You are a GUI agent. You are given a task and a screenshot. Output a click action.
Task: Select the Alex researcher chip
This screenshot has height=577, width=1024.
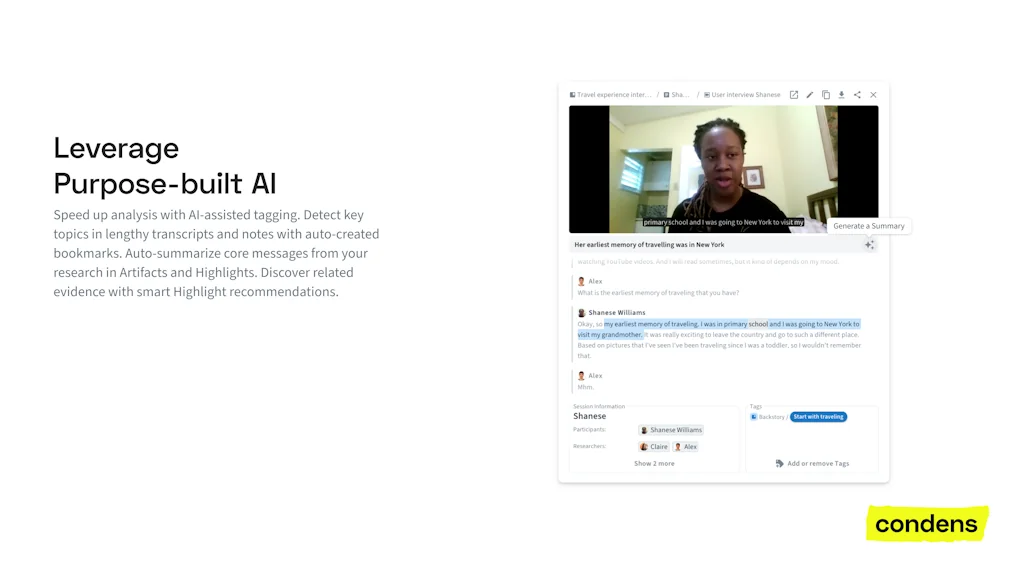pyautogui.click(x=686, y=447)
